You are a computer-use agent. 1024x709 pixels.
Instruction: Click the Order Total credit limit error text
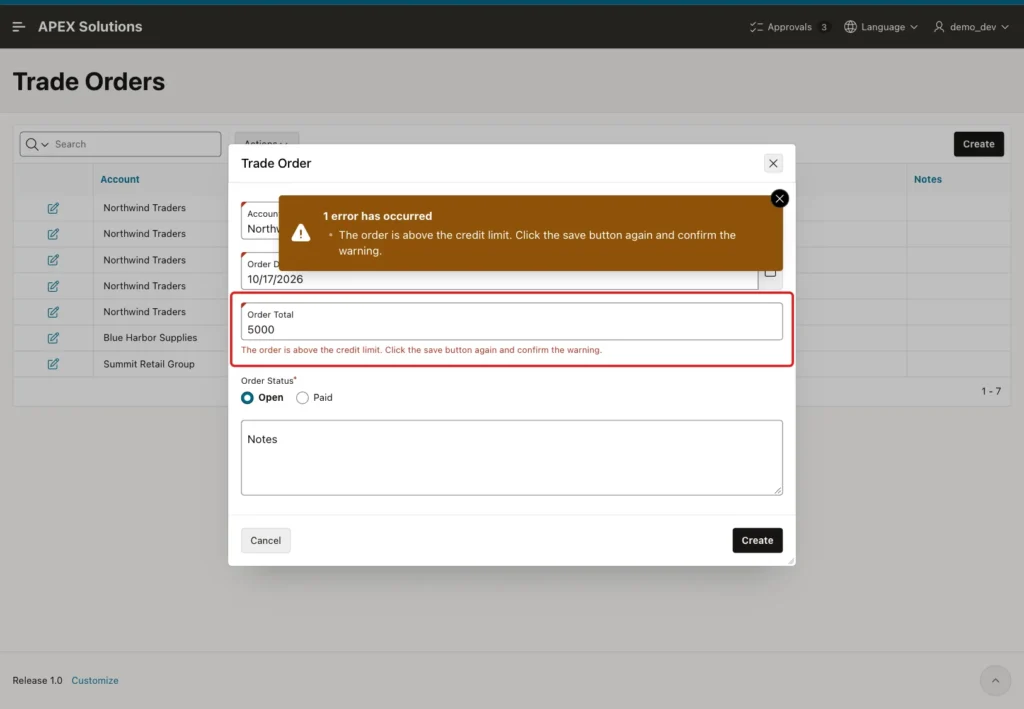coord(421,350)
